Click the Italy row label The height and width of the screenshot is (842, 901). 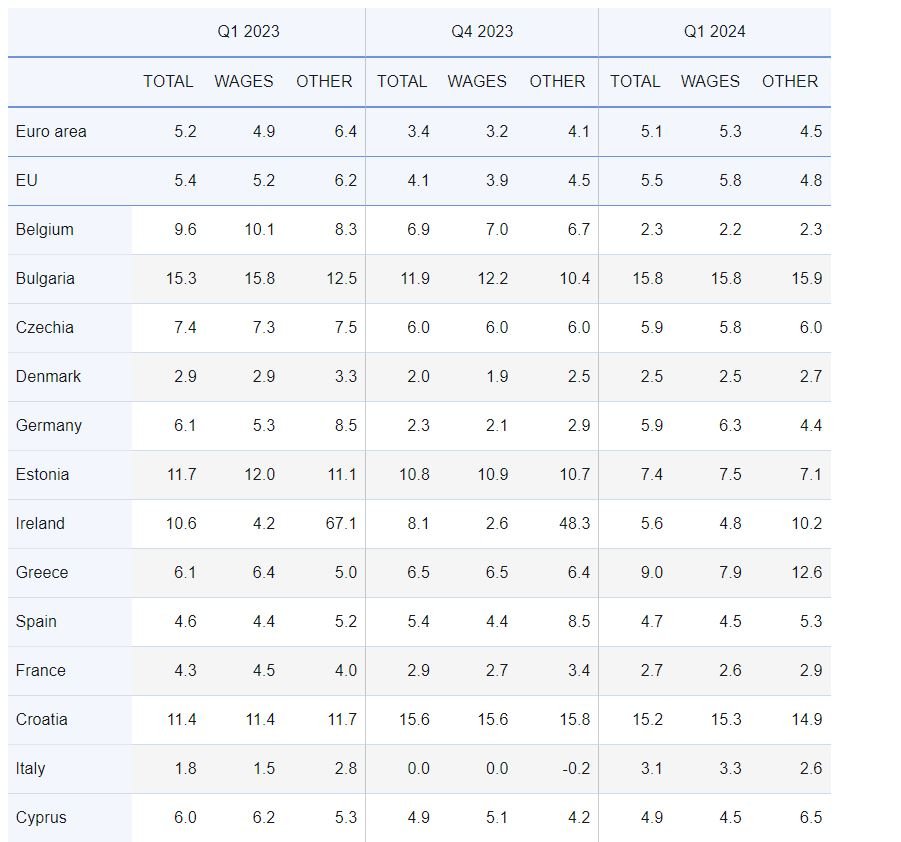pos(30,768)
